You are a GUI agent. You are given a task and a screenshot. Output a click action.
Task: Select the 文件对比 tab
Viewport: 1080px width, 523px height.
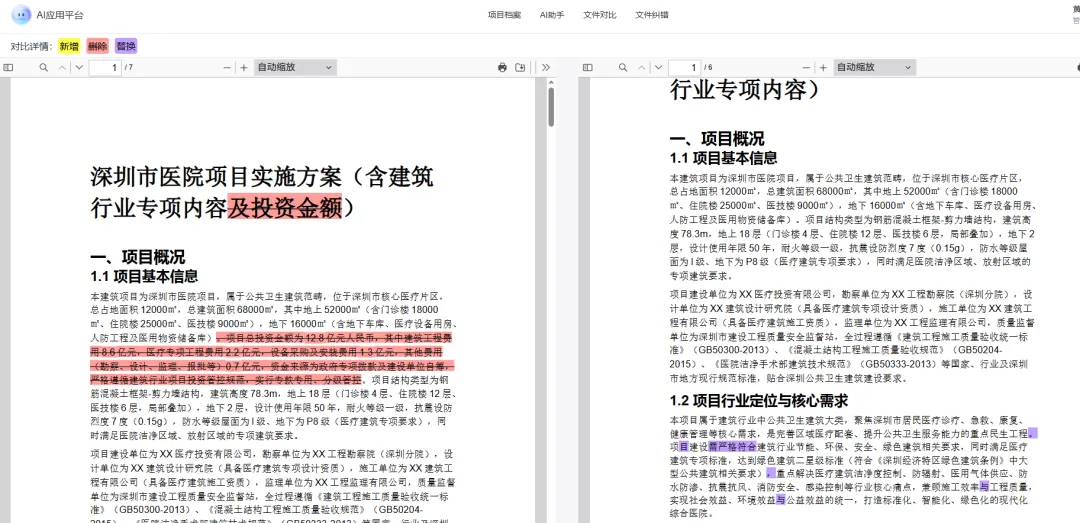[599, 15]
